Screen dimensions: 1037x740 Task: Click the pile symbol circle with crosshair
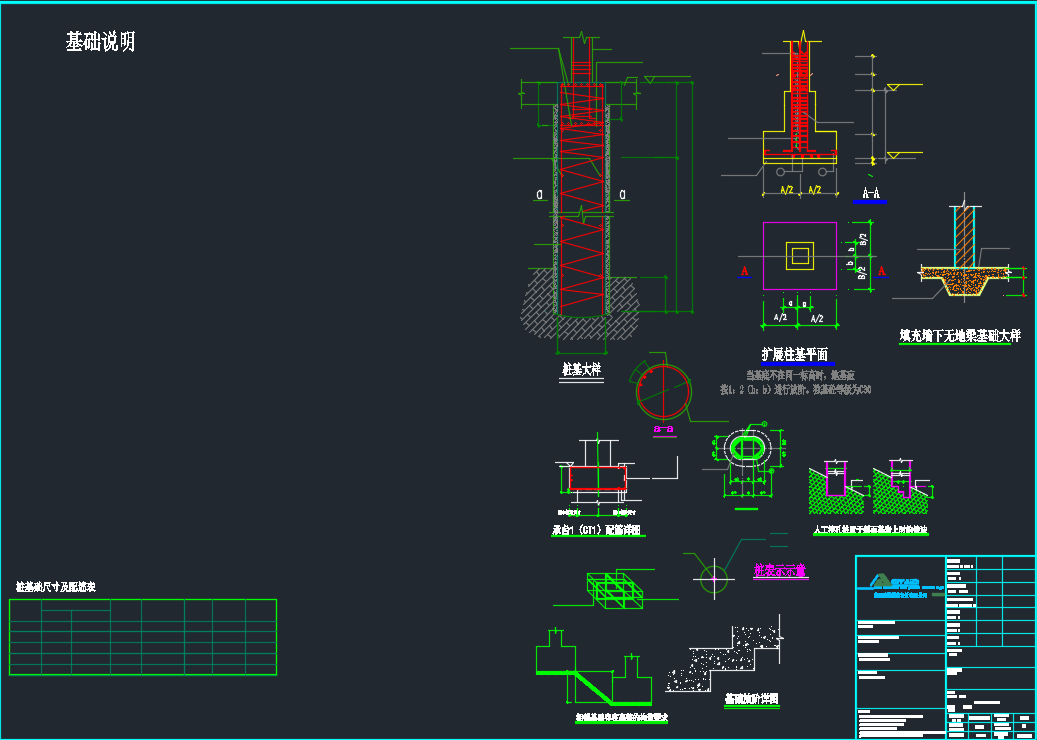pos(714,579)
